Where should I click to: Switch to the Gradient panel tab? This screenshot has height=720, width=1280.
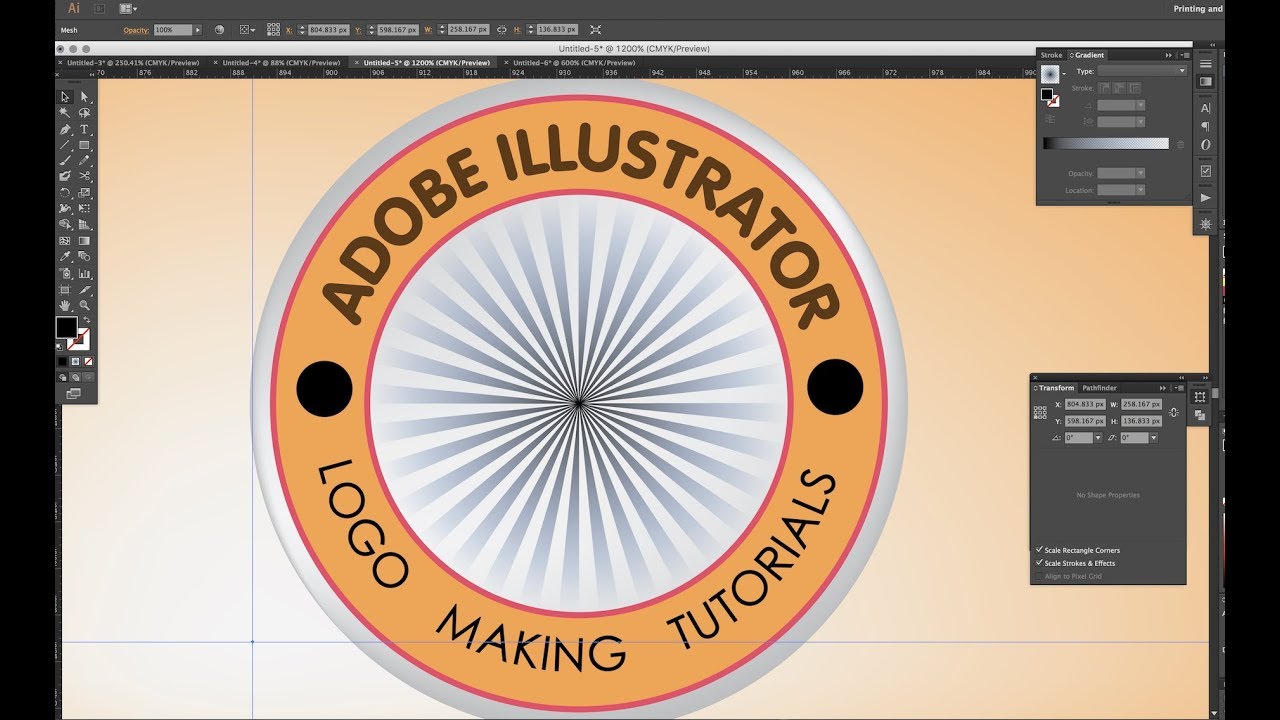[x=1090, y=55]
